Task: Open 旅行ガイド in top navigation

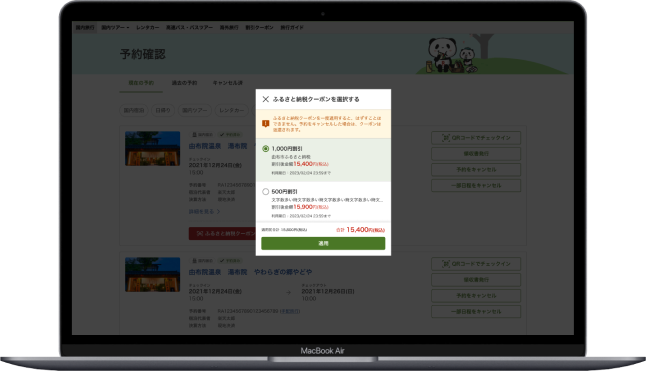Action: pos(292,28)
